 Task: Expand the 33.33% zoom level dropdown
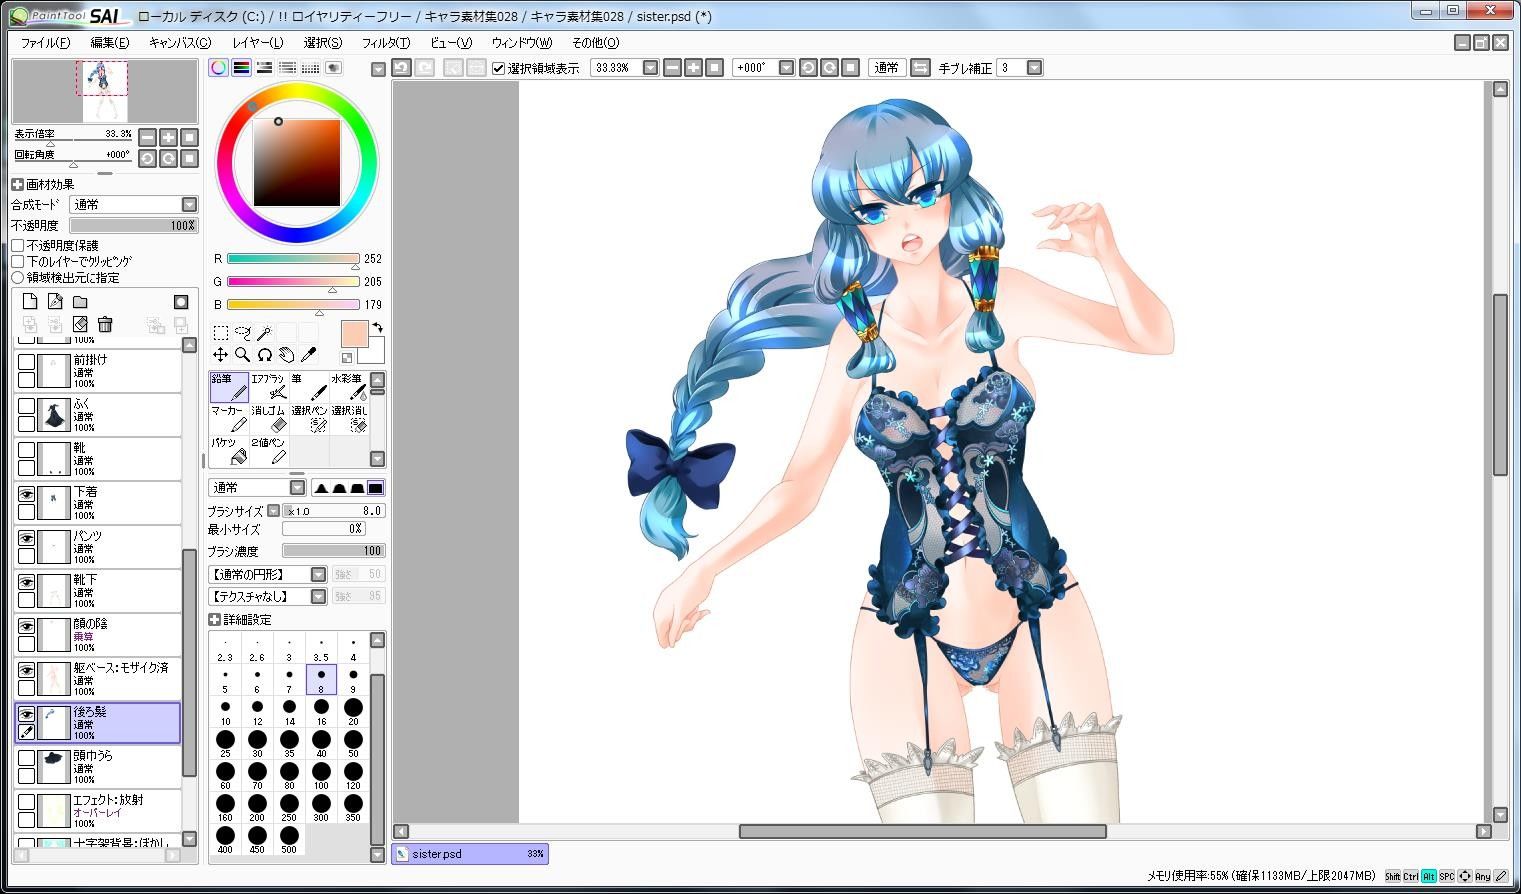650,68
